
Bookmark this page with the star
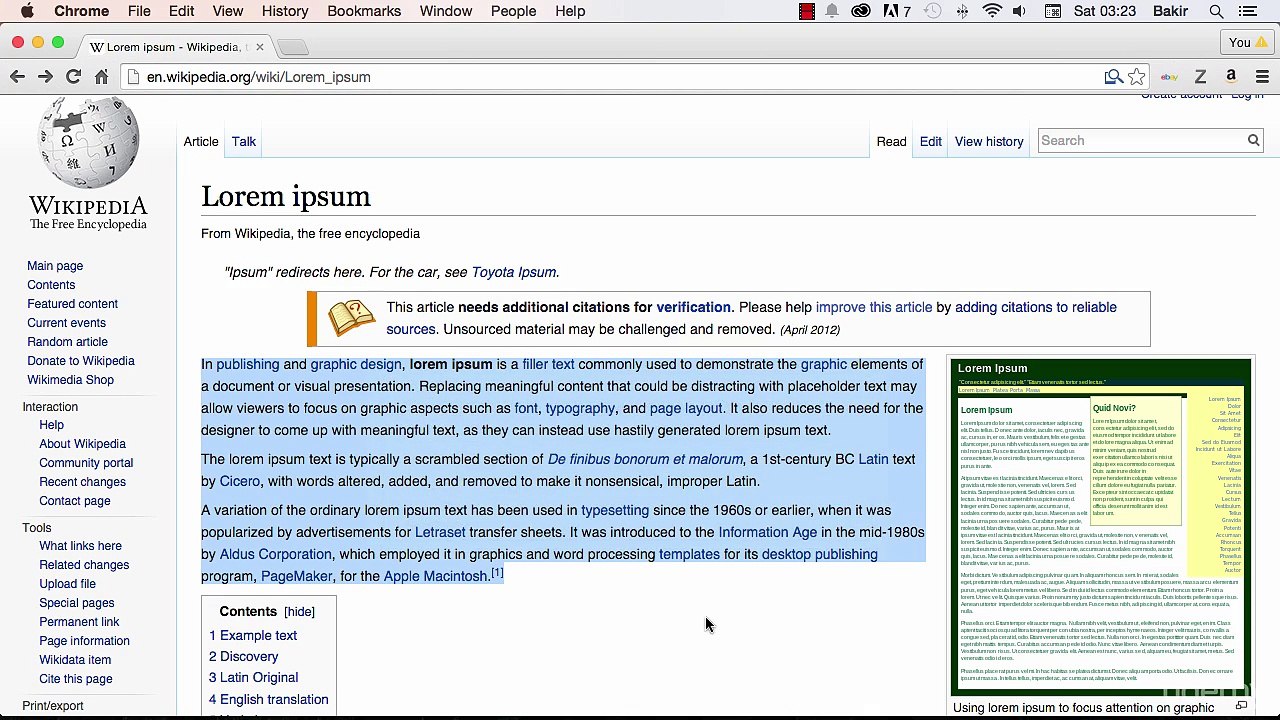coord(1137,77)
